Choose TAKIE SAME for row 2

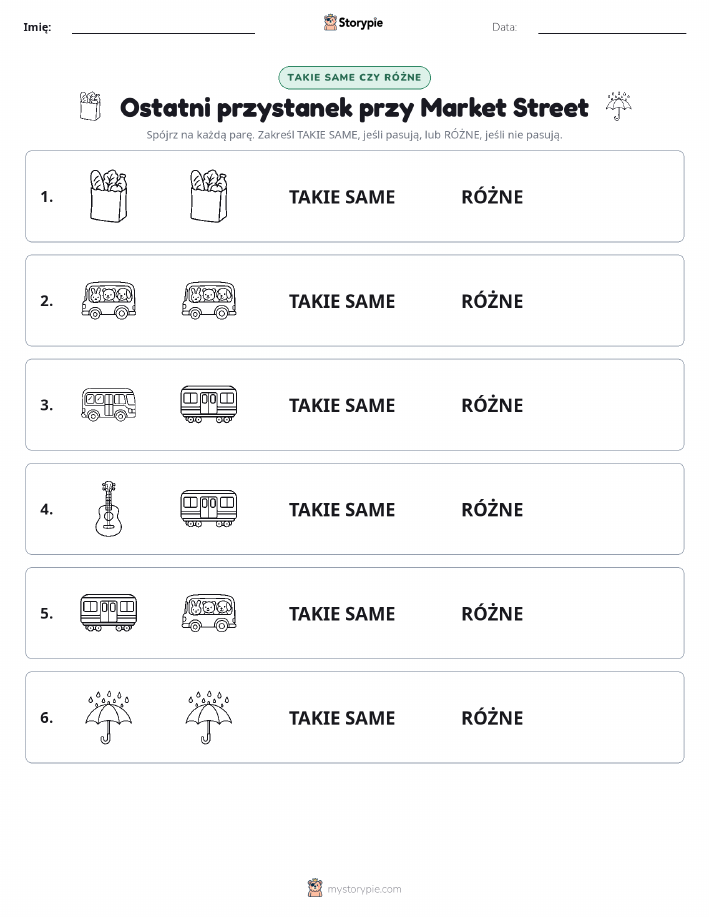pyautogui.click(x=342, y=301)
